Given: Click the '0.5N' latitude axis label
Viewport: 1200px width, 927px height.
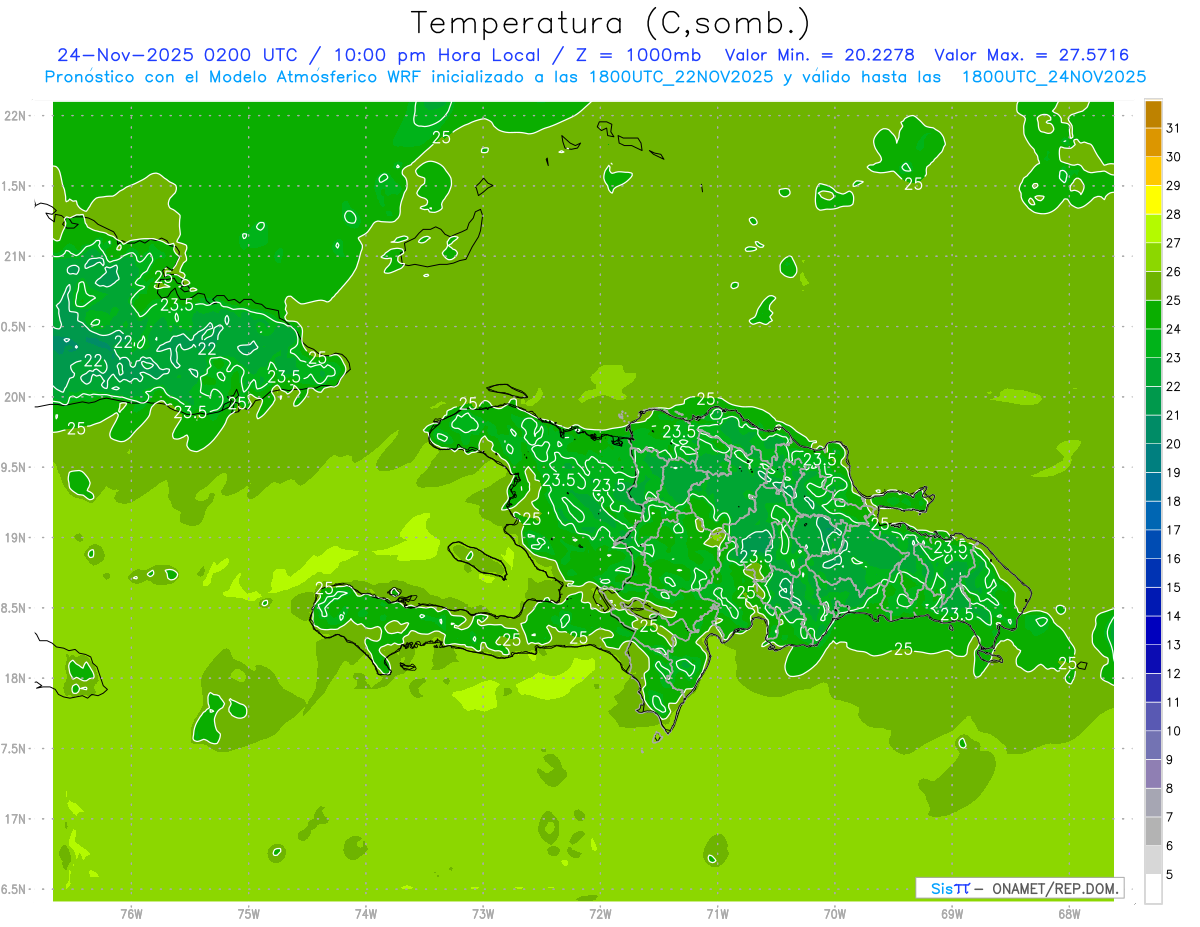Looking at the screenshot, I should coord(14,327).
